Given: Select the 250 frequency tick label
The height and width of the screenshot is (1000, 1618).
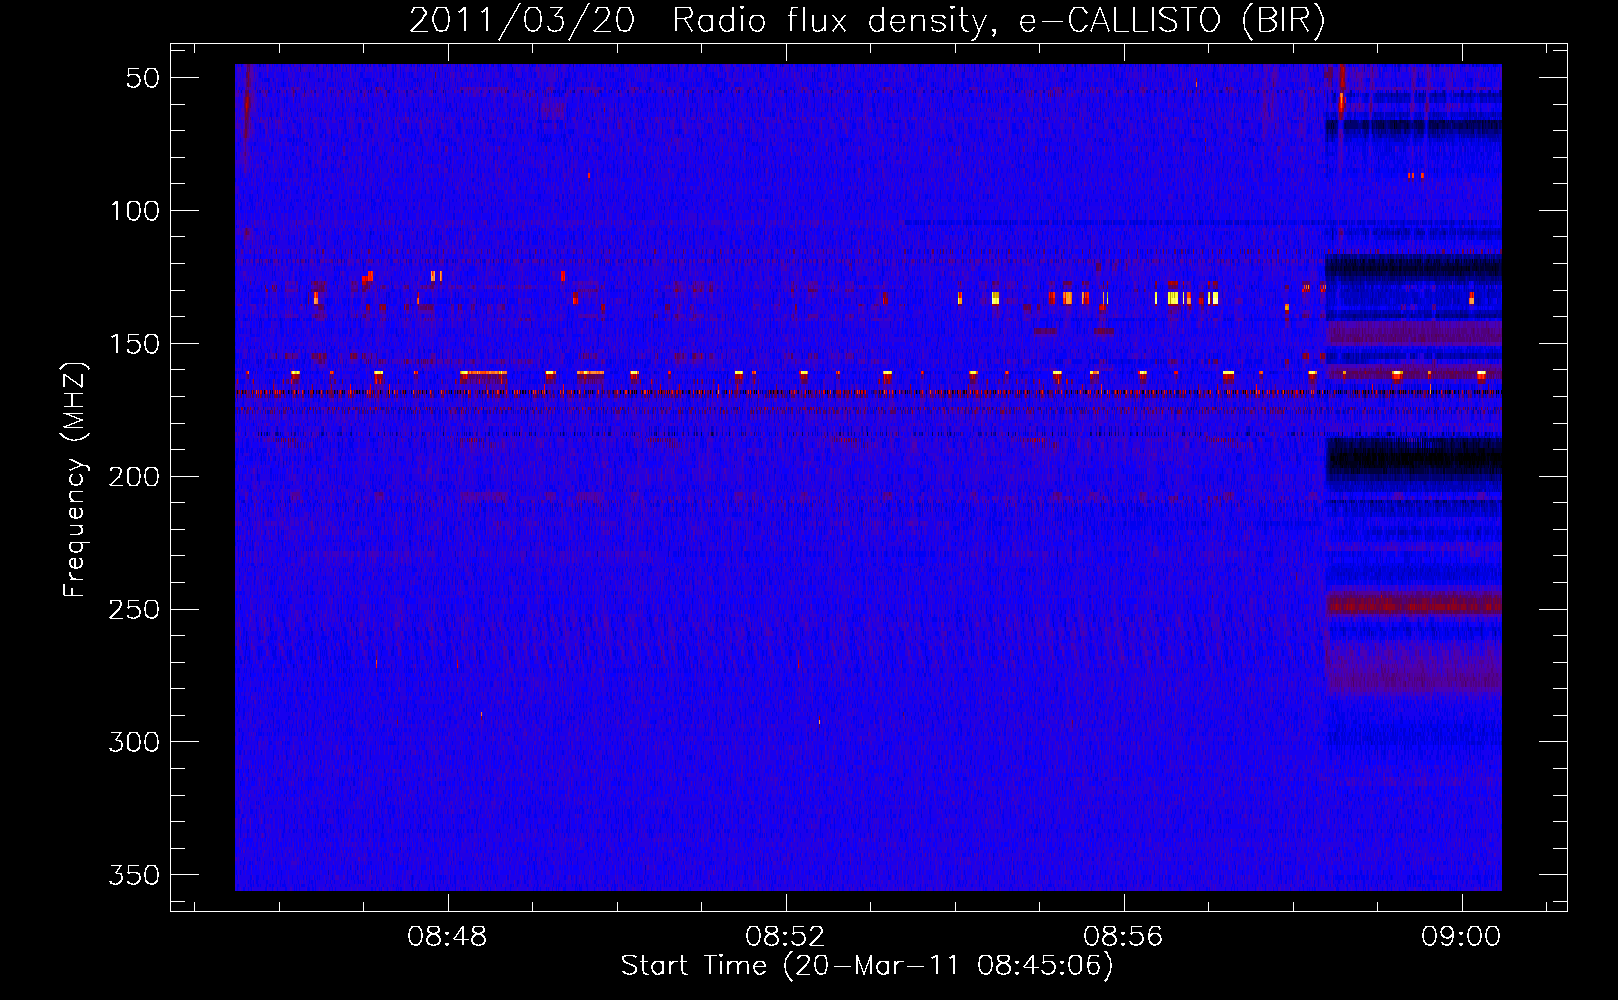Looking at the screenshot, I should click(x=134, y=610).
